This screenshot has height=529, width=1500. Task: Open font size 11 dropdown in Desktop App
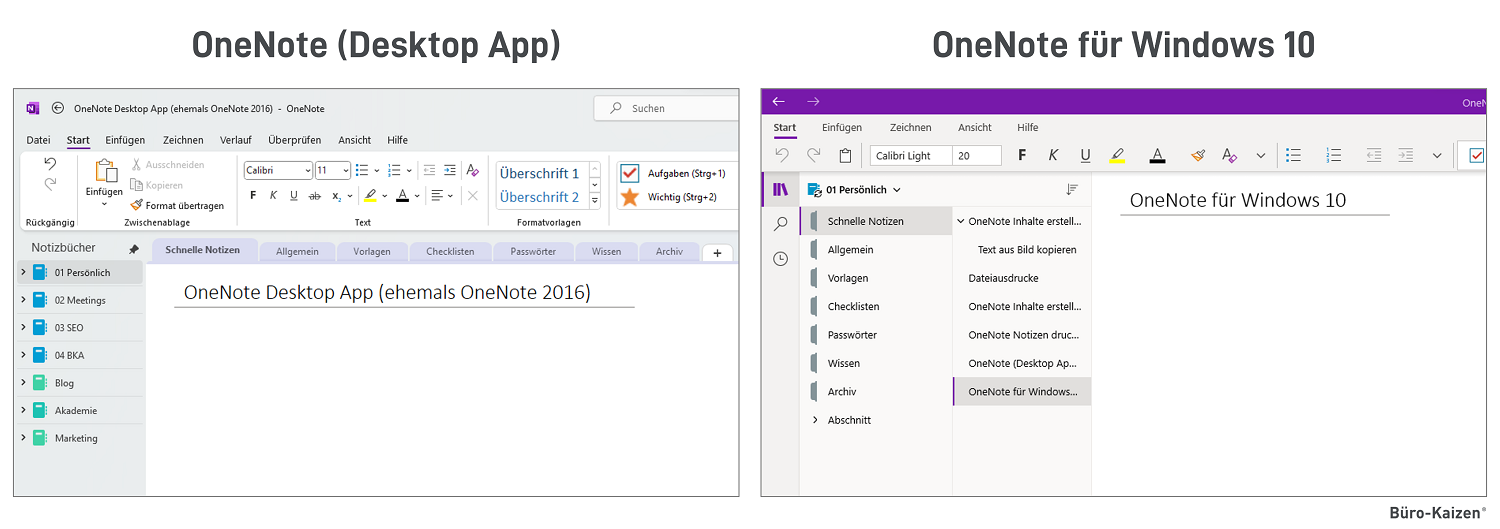click(x=346, y=171)
